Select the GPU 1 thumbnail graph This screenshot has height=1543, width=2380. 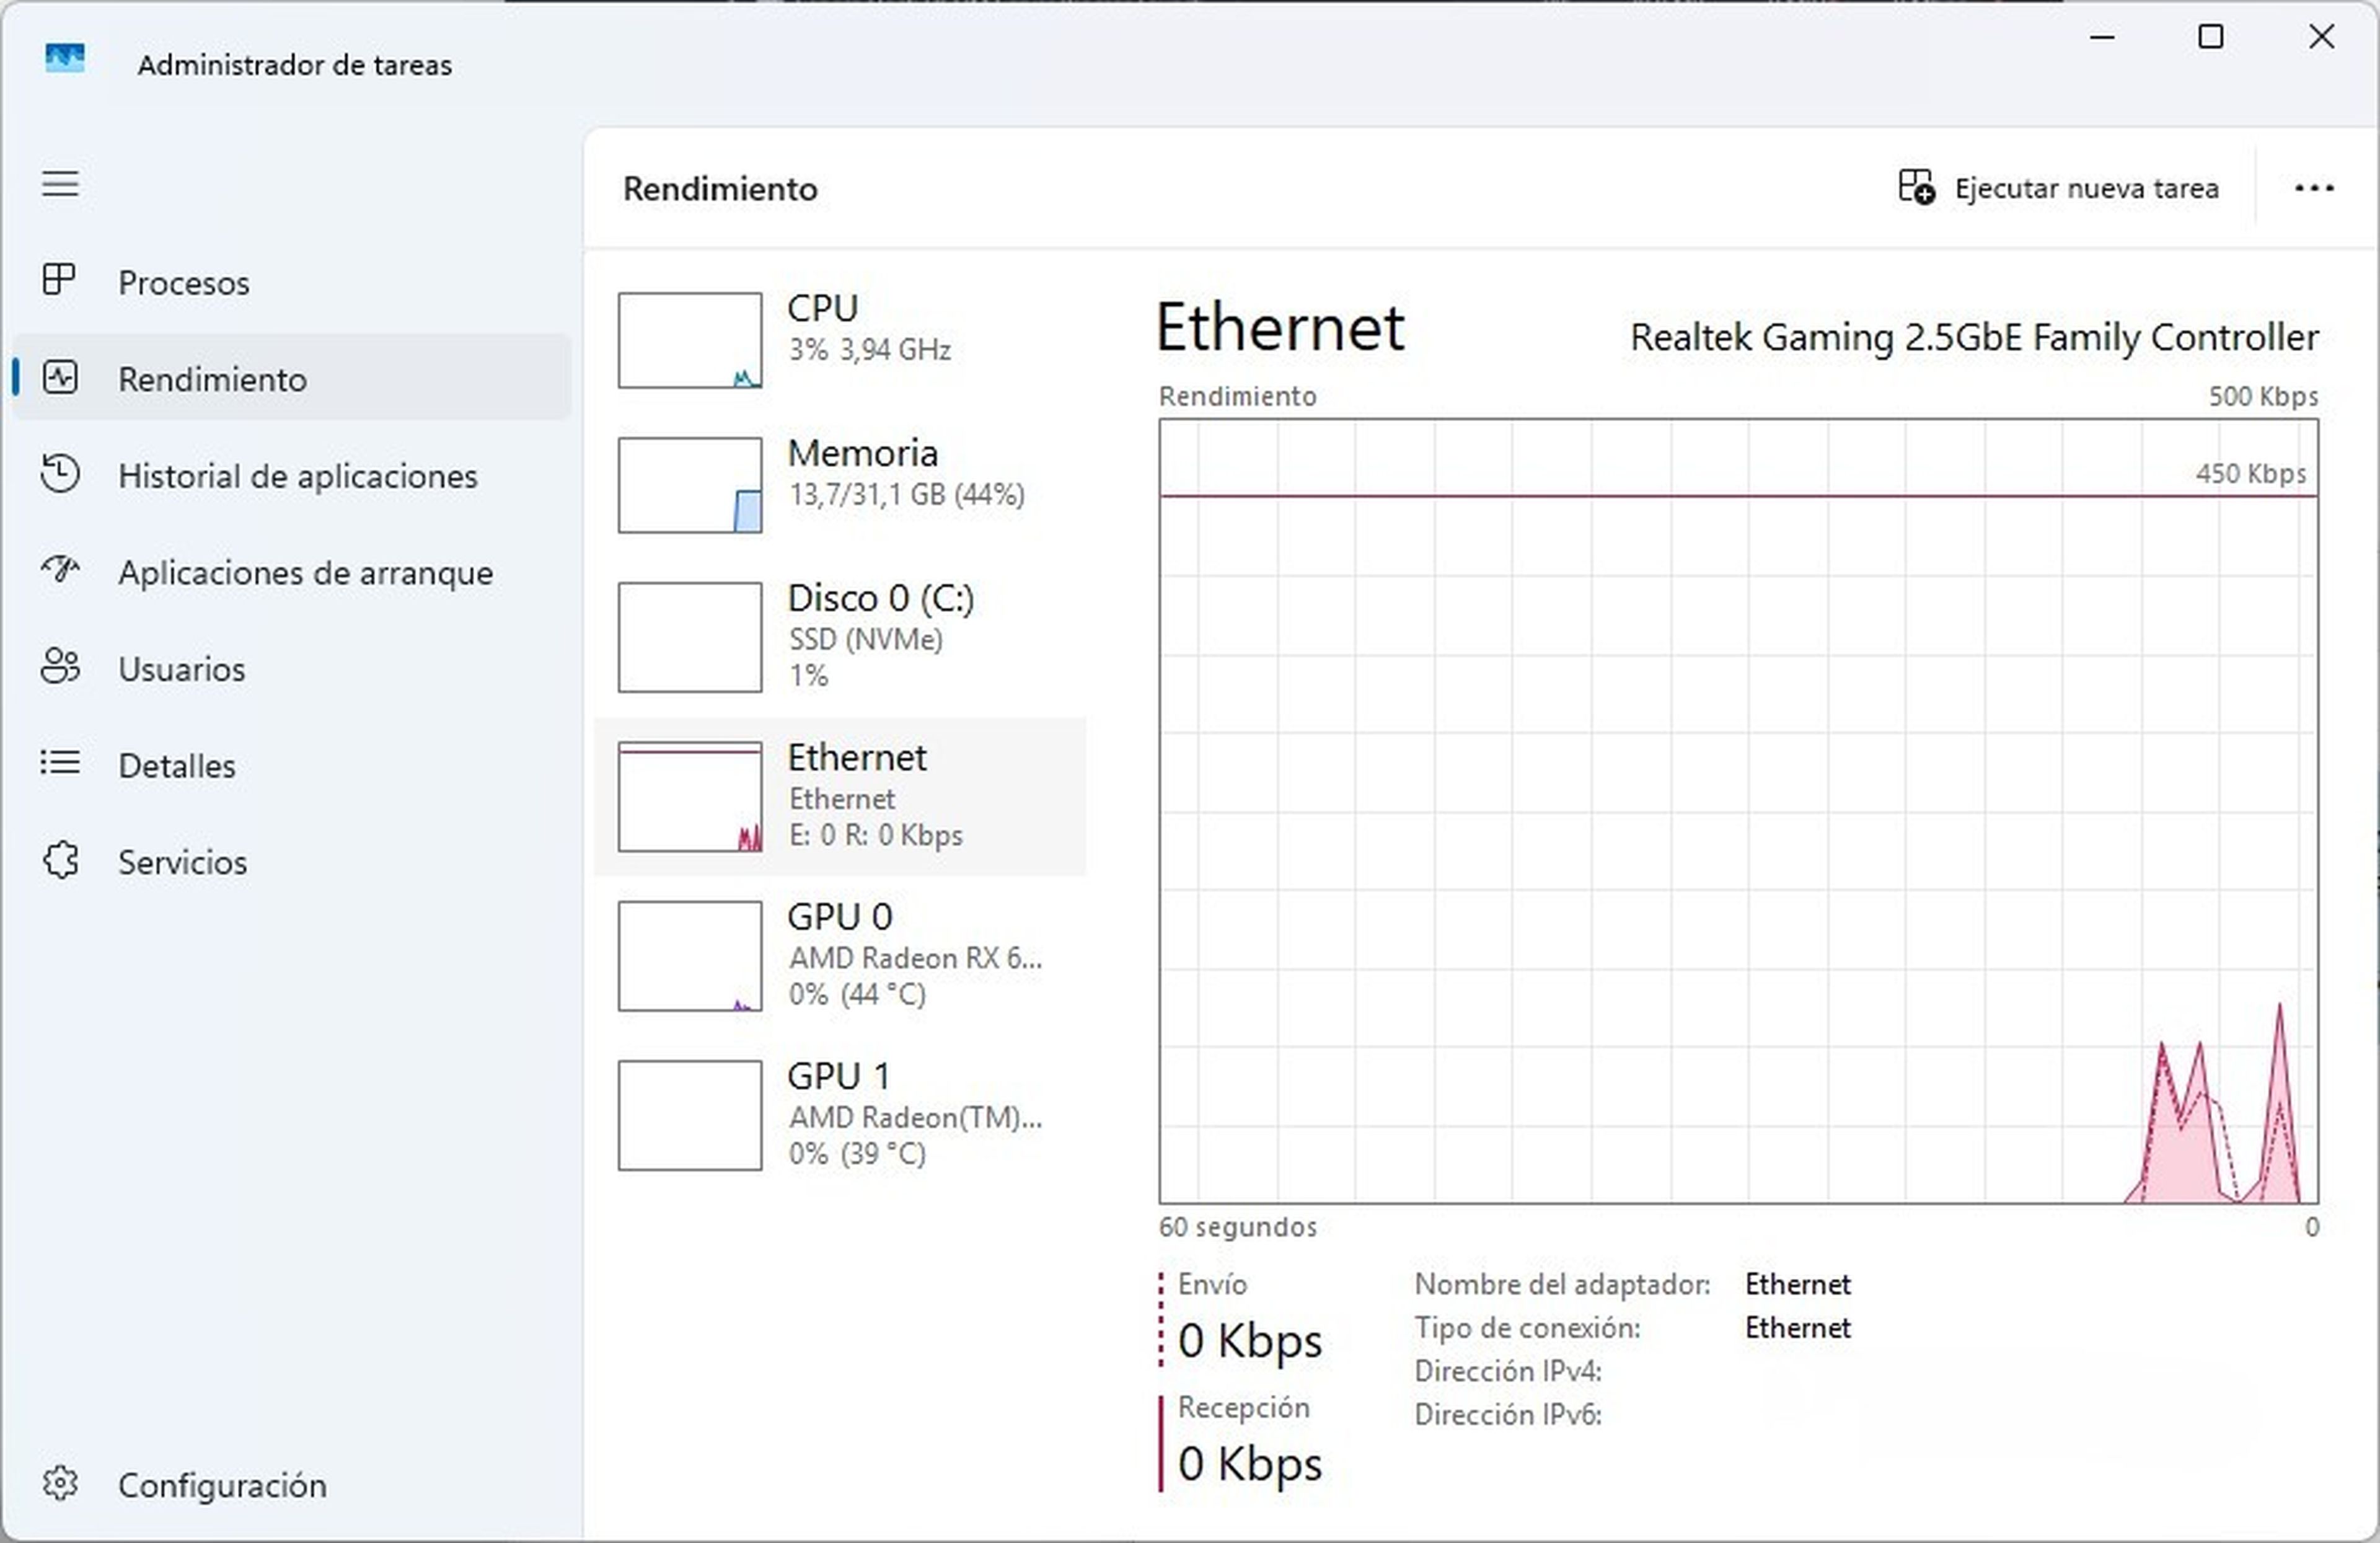tap(689, 1115)
